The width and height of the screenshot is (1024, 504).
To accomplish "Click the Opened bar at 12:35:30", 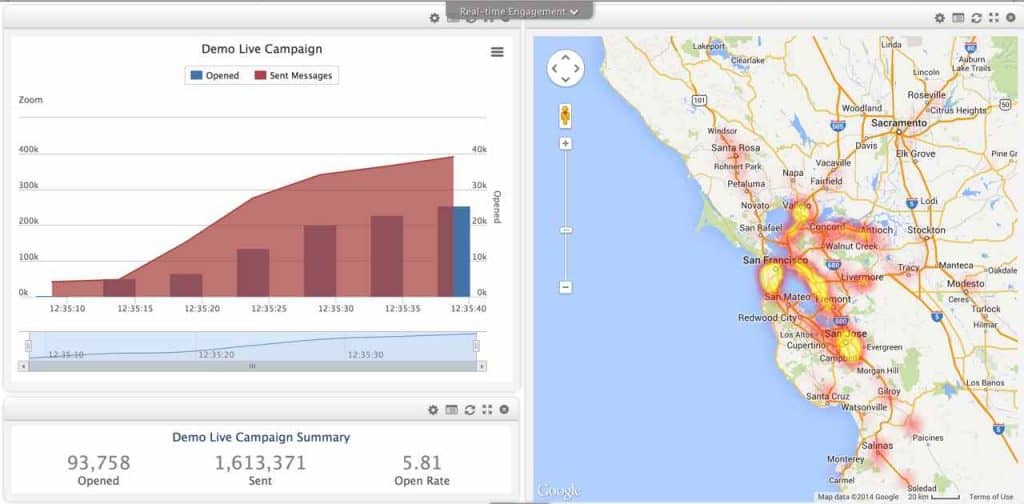I will (x=320, y=261).
